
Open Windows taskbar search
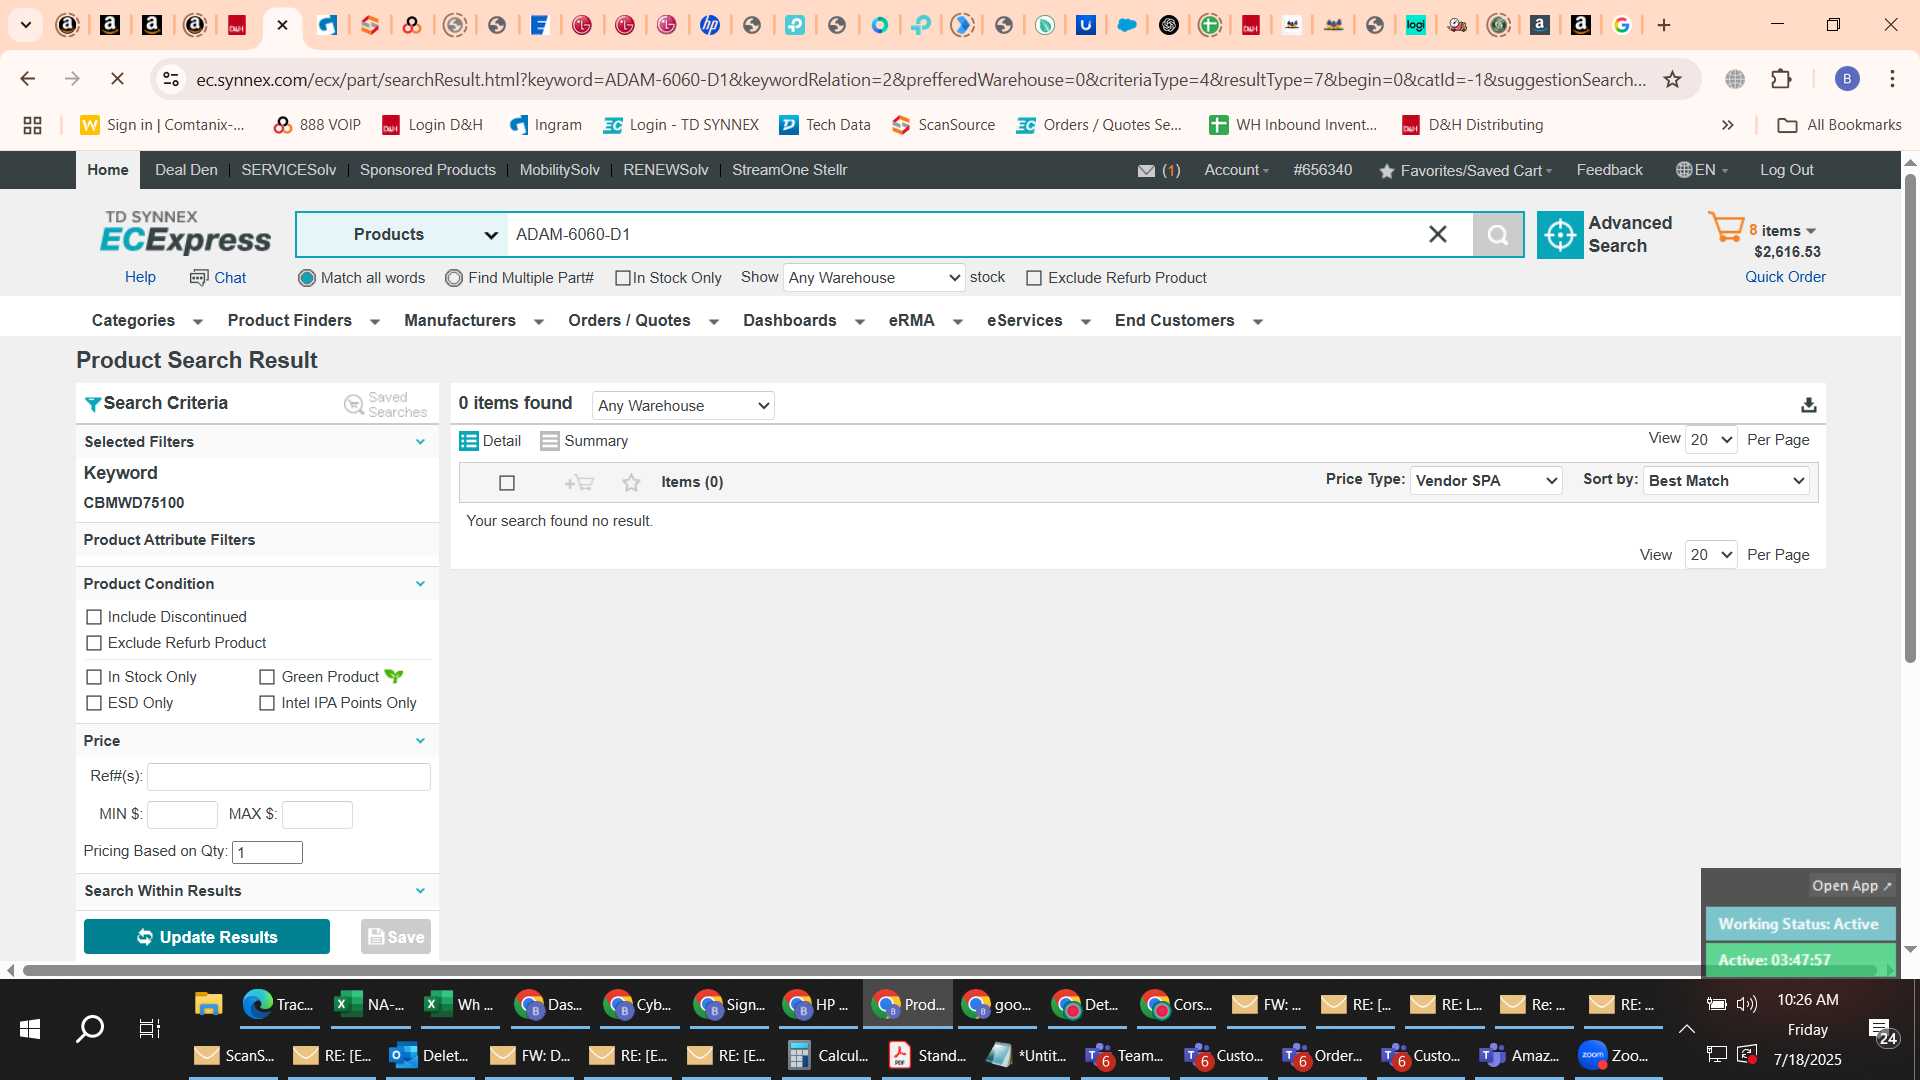pyautogui.click(x=90, y=1029)
